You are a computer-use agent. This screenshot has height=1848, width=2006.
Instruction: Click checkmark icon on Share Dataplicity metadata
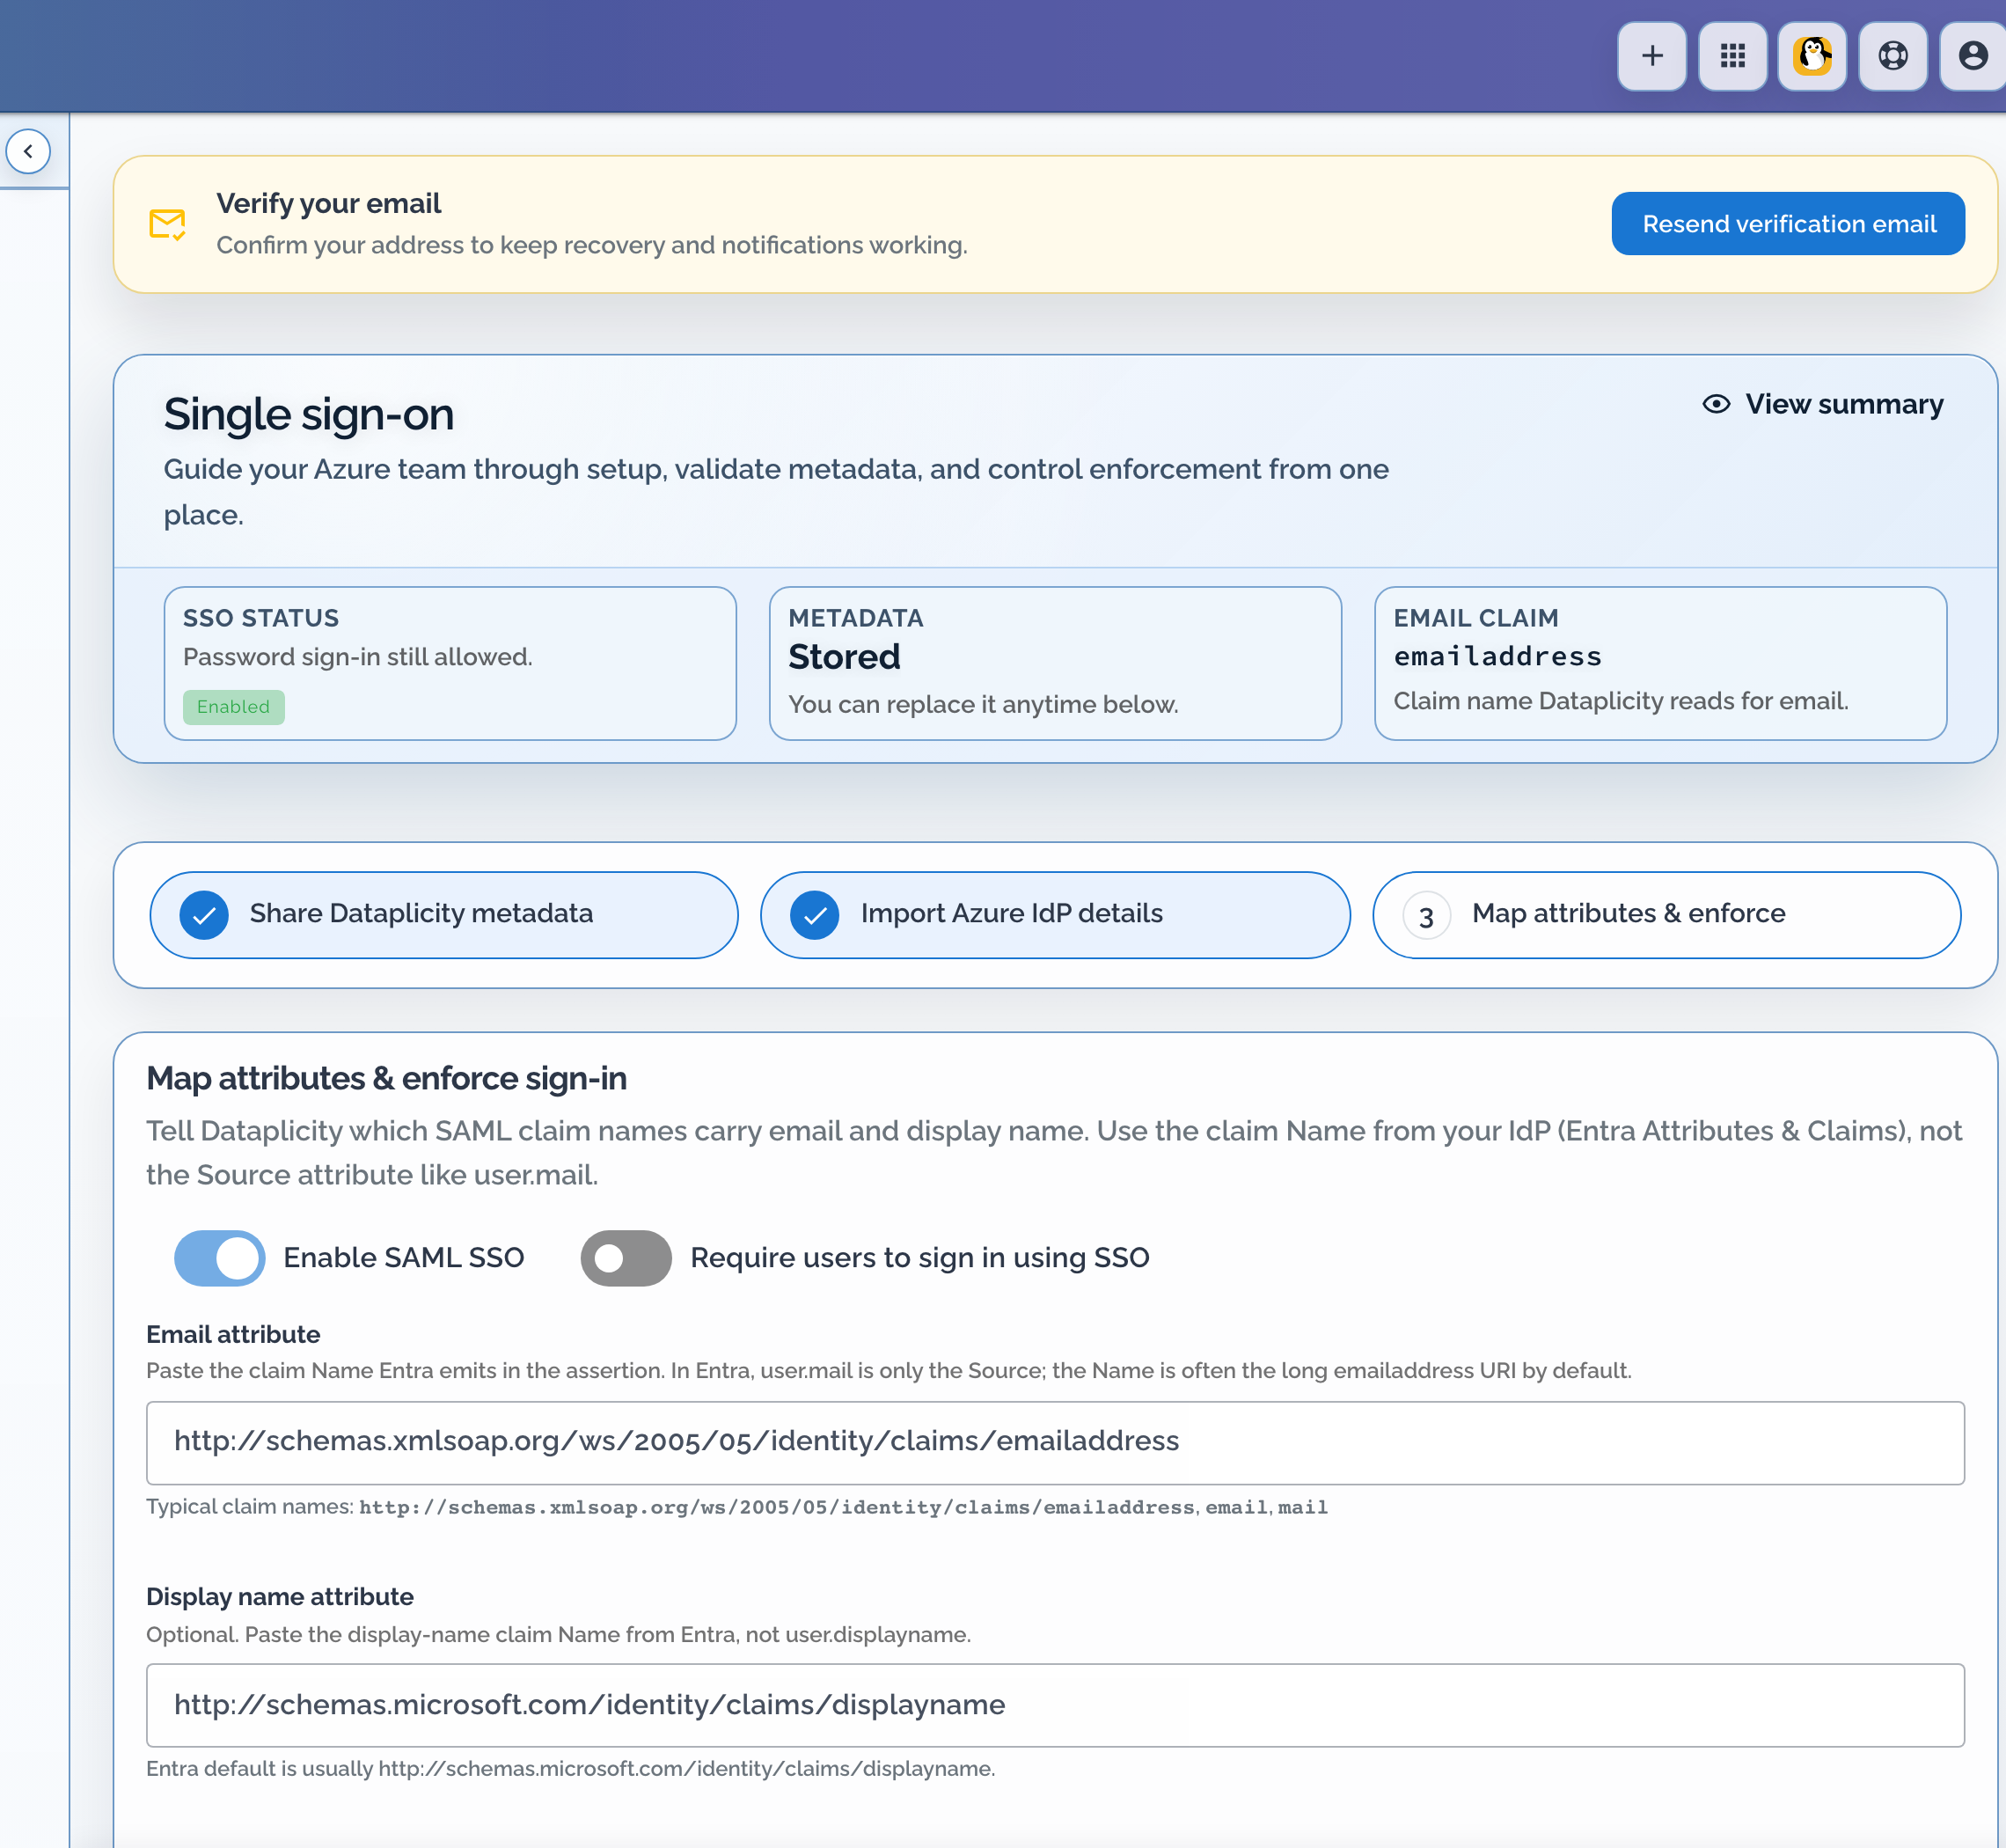(x=204, y=915)
